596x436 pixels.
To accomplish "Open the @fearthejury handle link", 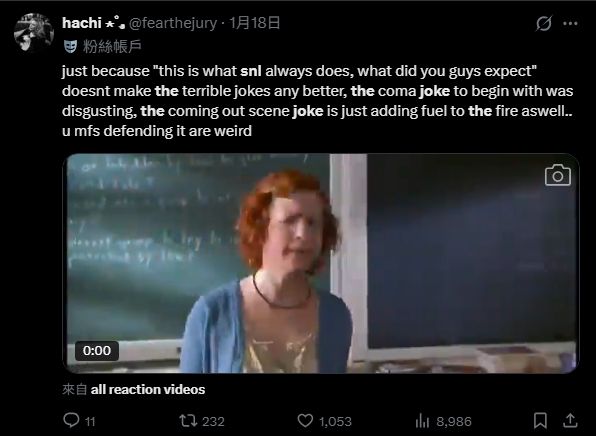I will coord(173,23).
